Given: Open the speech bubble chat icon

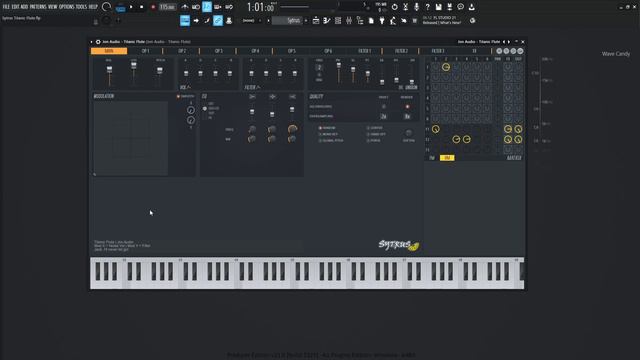Looking at the screenshot, I should coord(460,7).
